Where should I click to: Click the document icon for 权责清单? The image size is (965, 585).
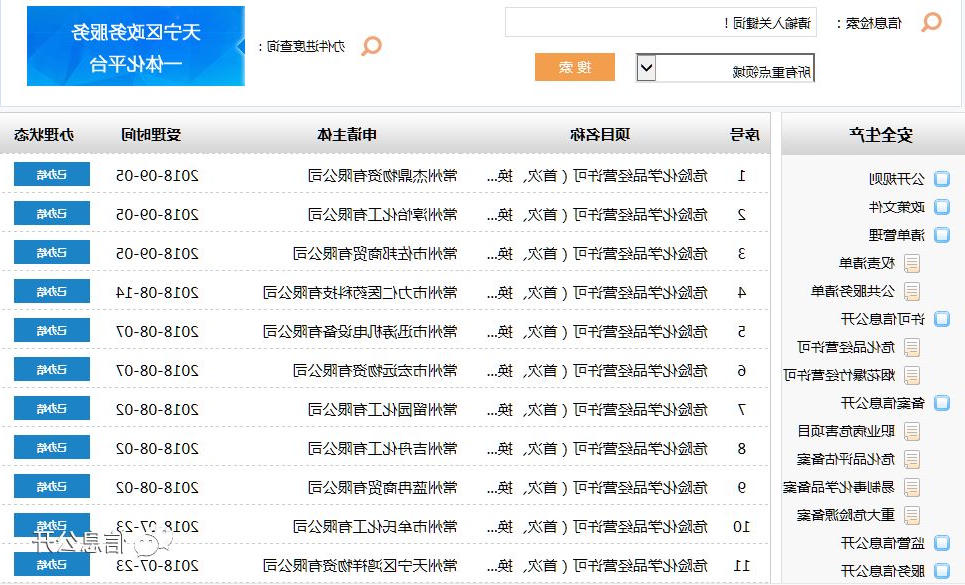tap(912, 263)
